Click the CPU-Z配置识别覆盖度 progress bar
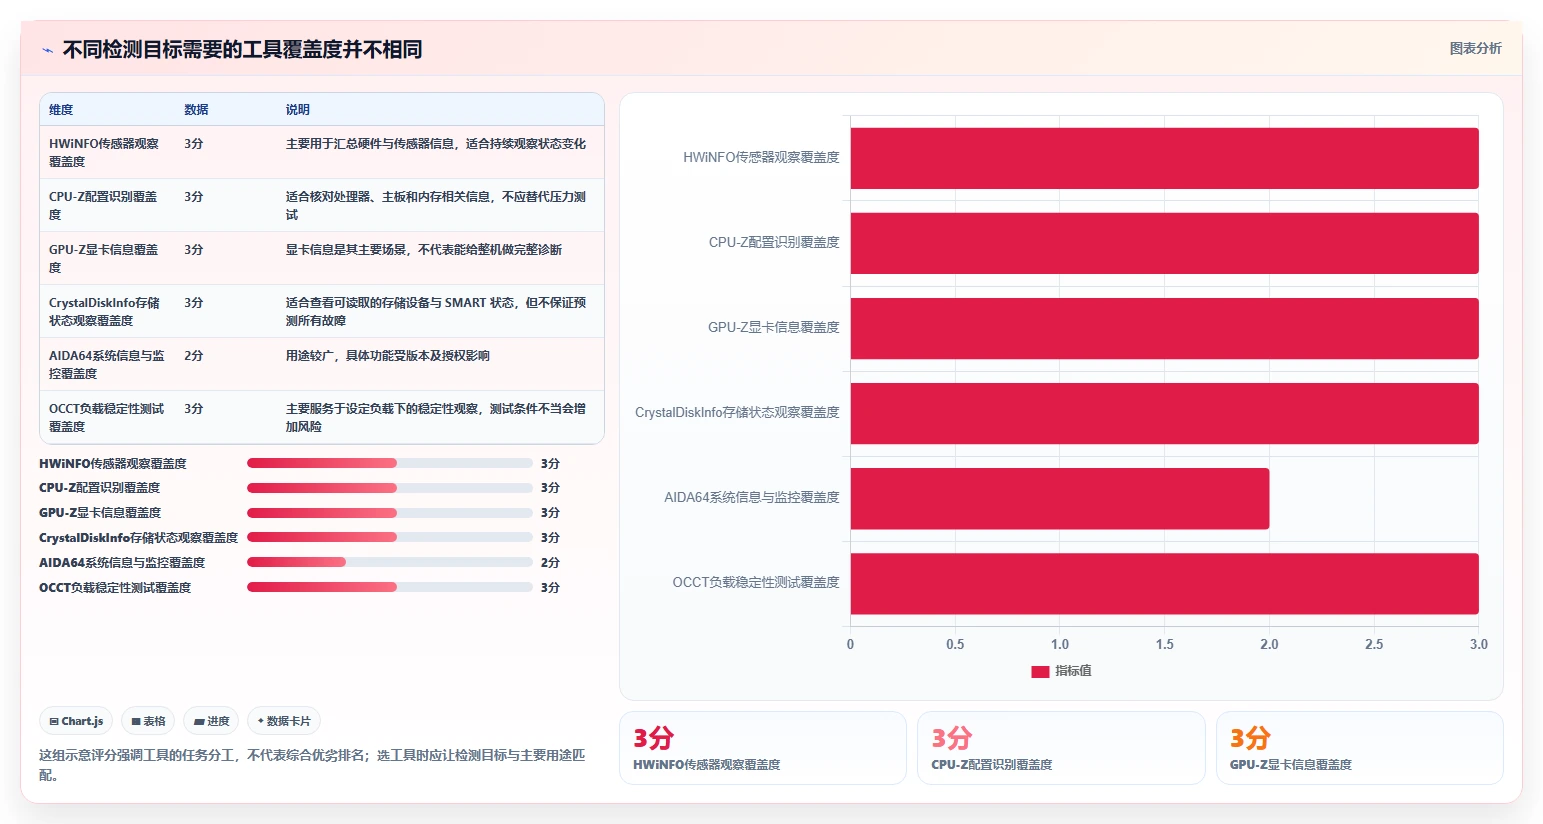 tap(390, 488)
